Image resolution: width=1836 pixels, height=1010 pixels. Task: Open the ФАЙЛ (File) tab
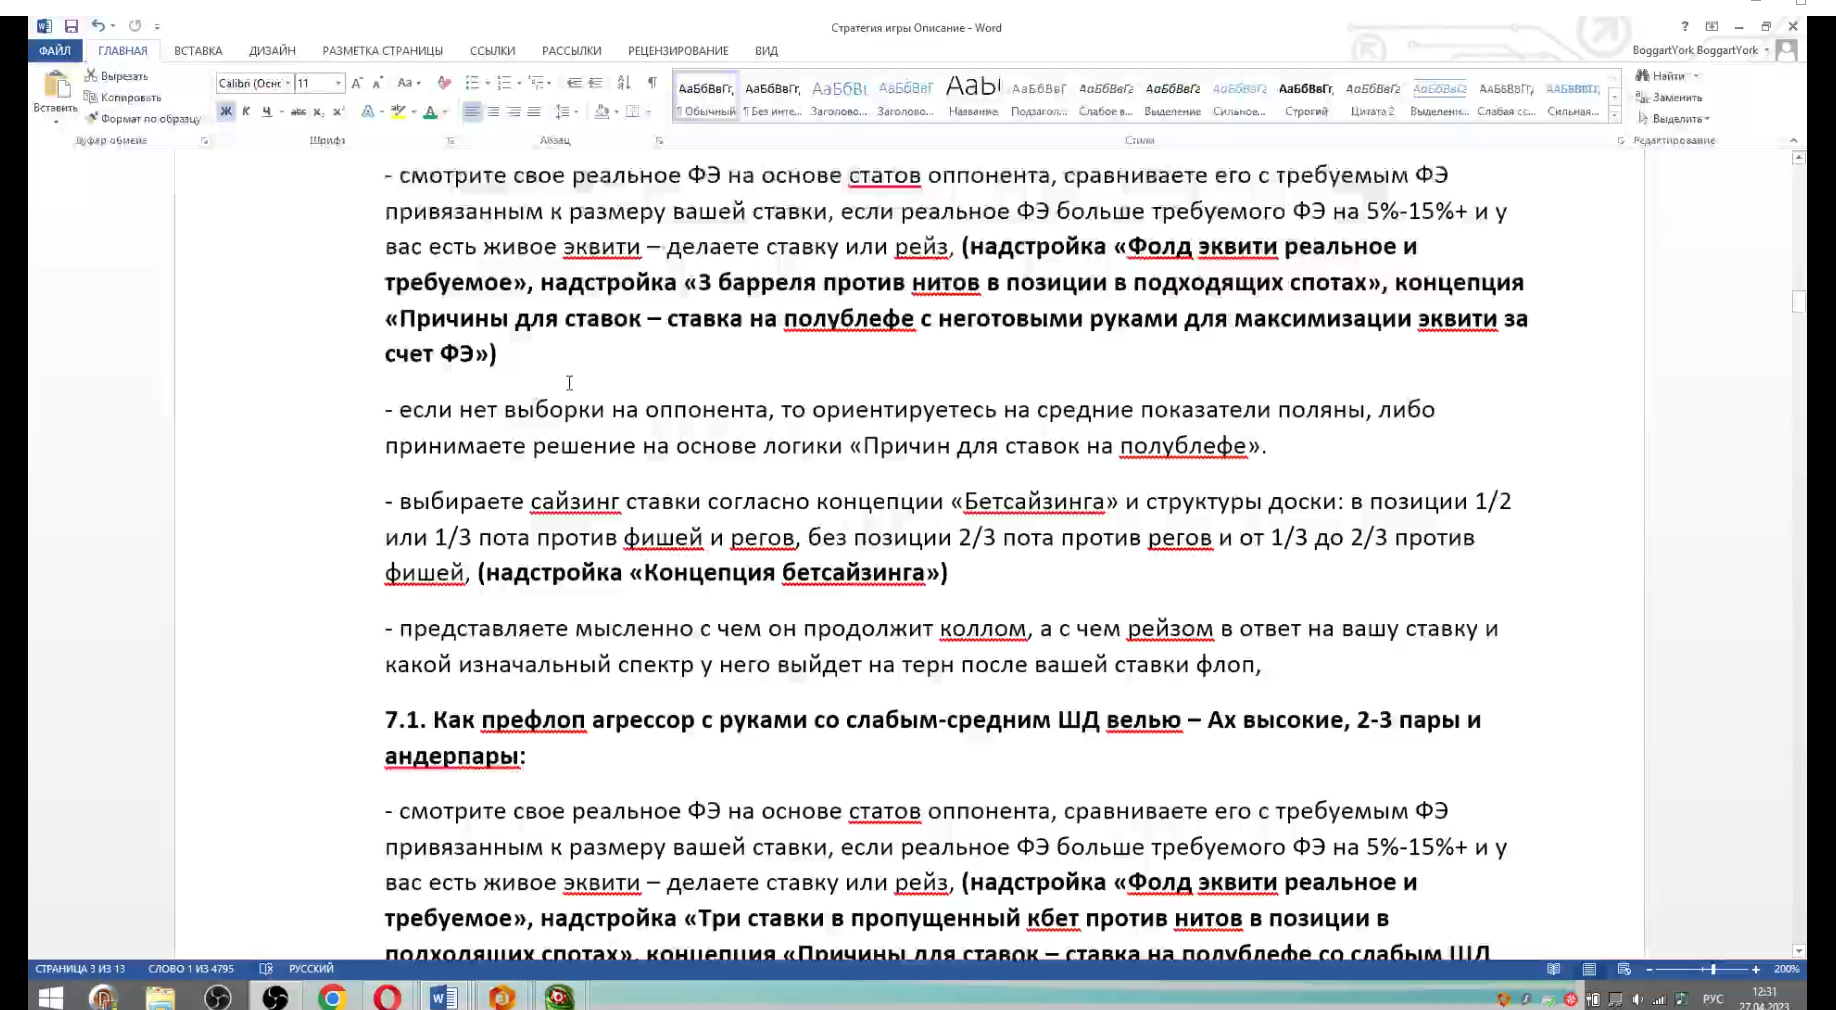(x=55, y=50)
